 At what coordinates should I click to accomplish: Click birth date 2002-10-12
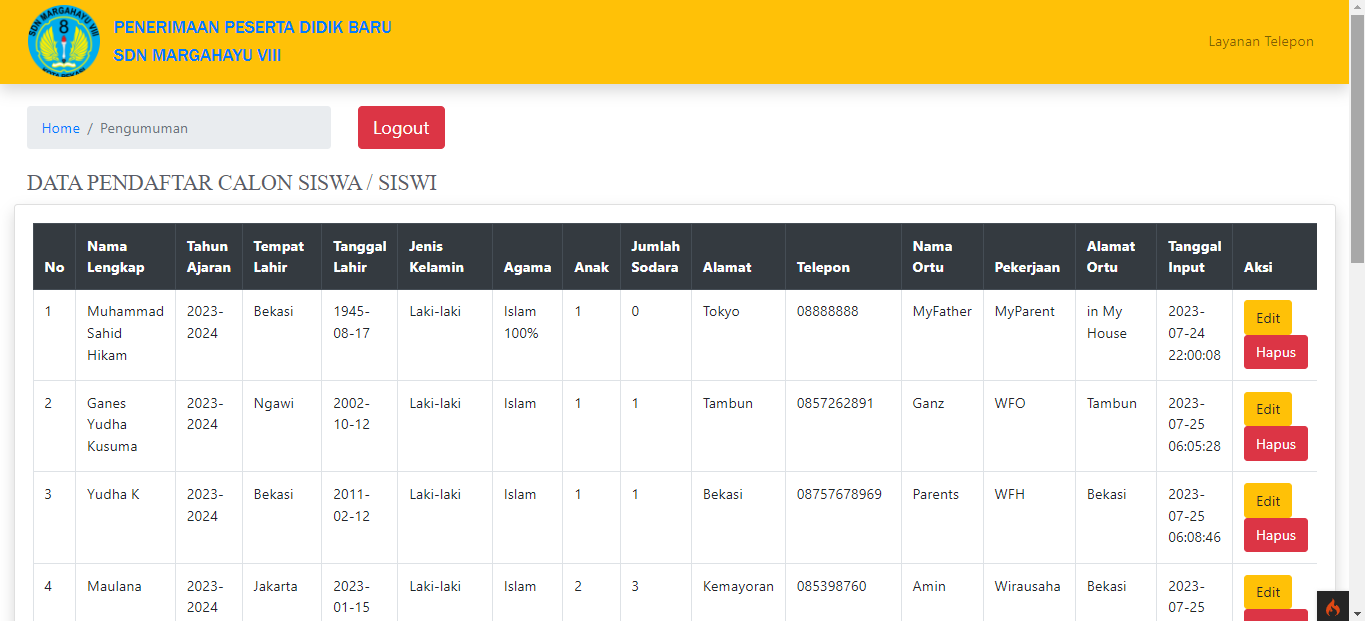coord(350,414)
